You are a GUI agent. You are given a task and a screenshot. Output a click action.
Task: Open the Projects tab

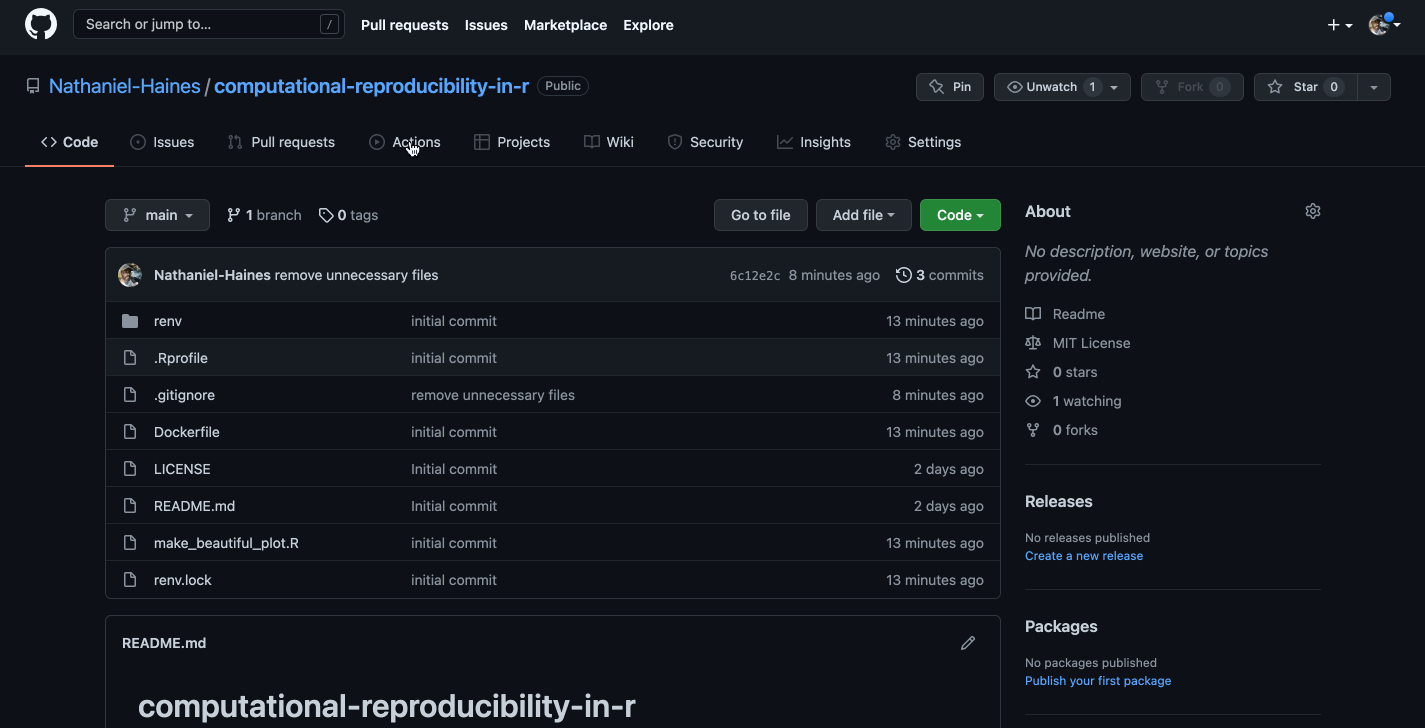click(512, 142)
